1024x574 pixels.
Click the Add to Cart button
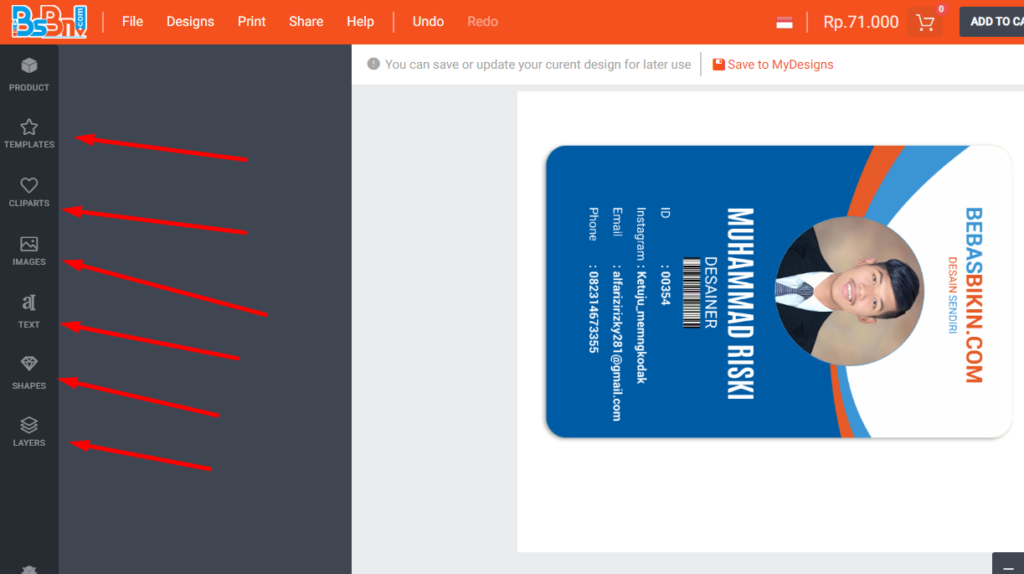991,22
